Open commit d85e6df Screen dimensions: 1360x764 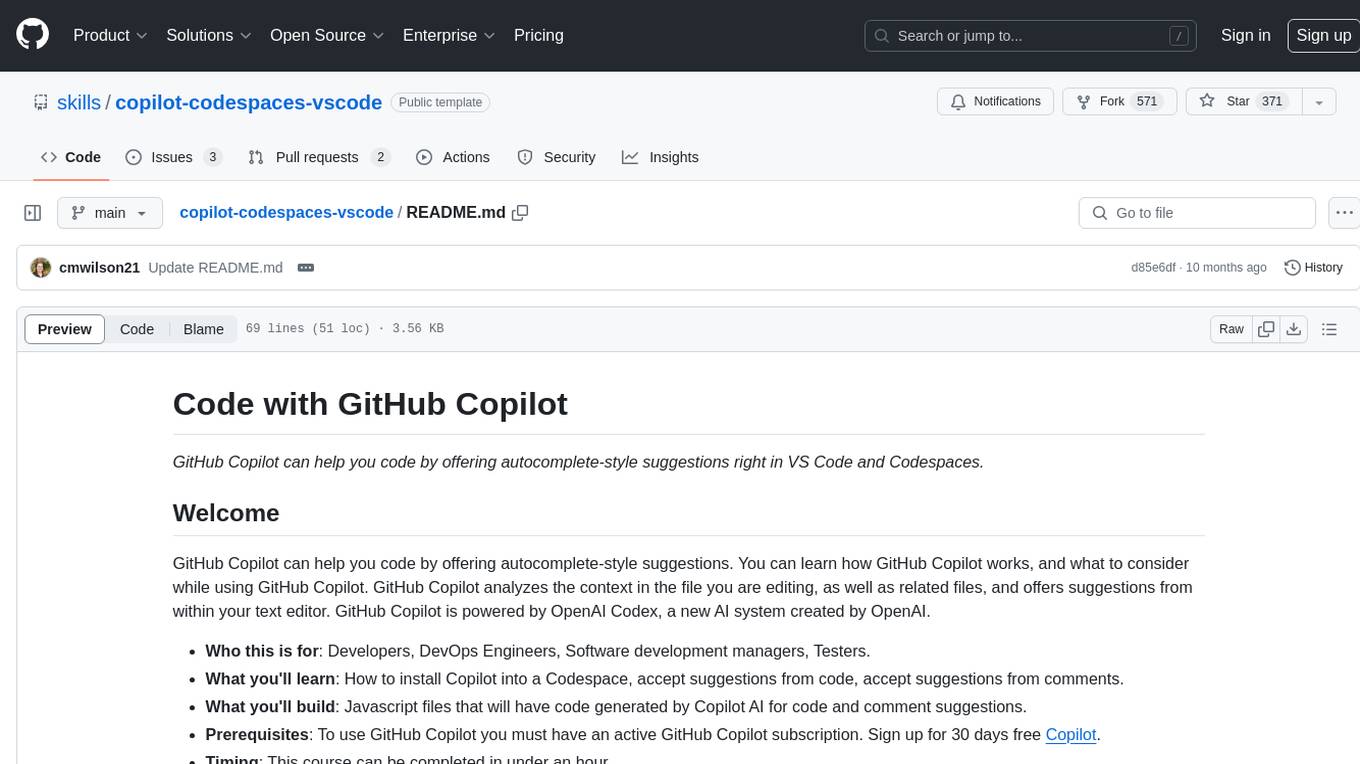(1153, 268)
